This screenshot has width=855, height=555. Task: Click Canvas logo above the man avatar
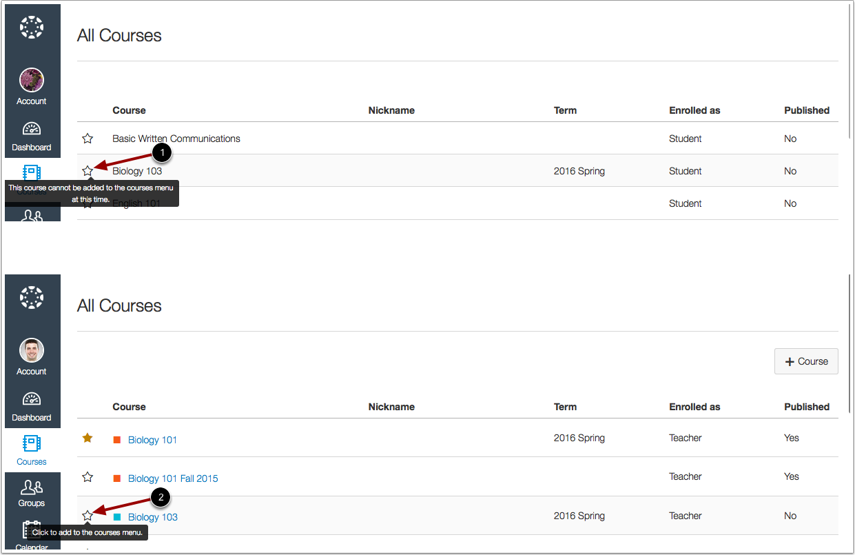tap(32, 298)
